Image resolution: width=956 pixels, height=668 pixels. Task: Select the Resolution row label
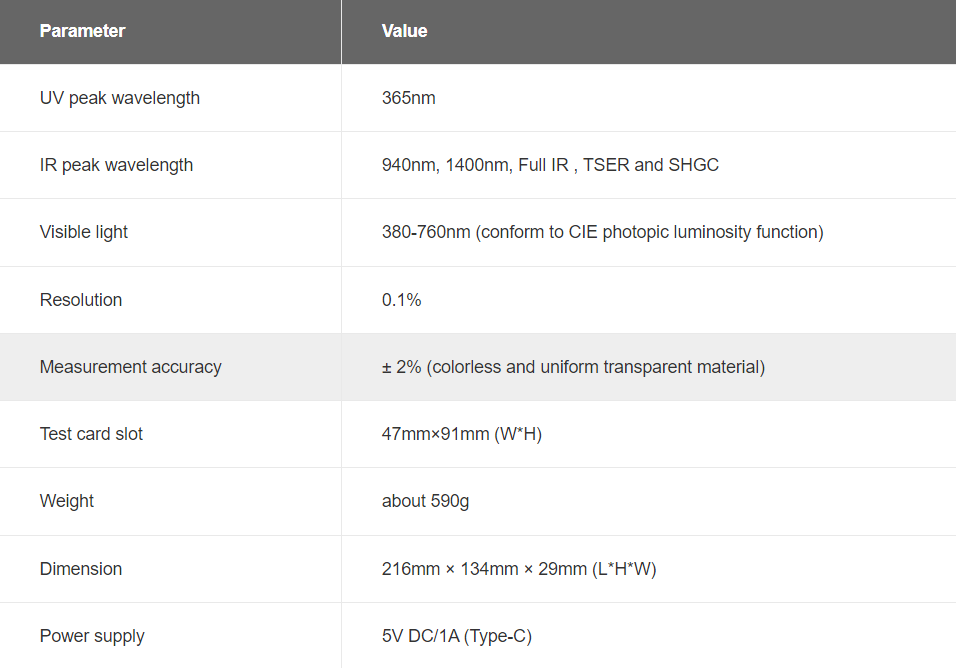tap(80, 300)
